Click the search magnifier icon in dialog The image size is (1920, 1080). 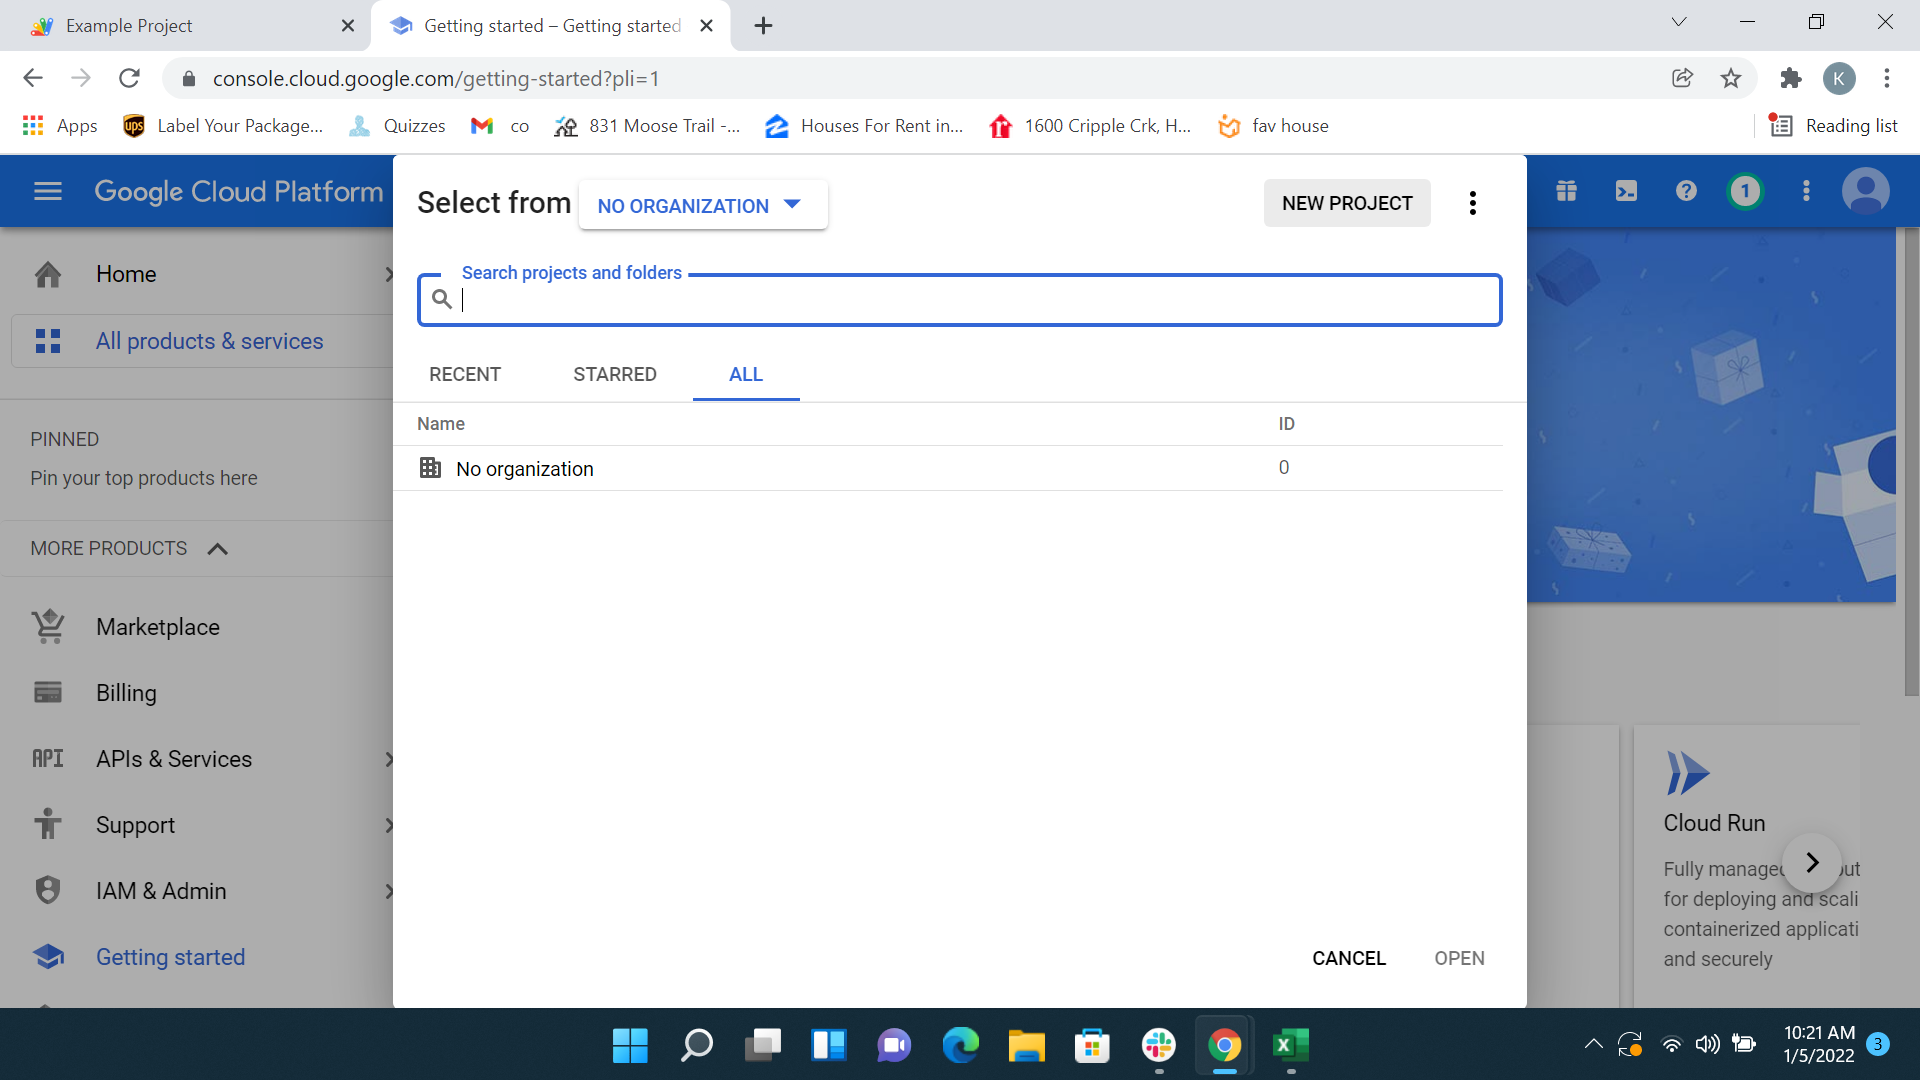point(442,299)
